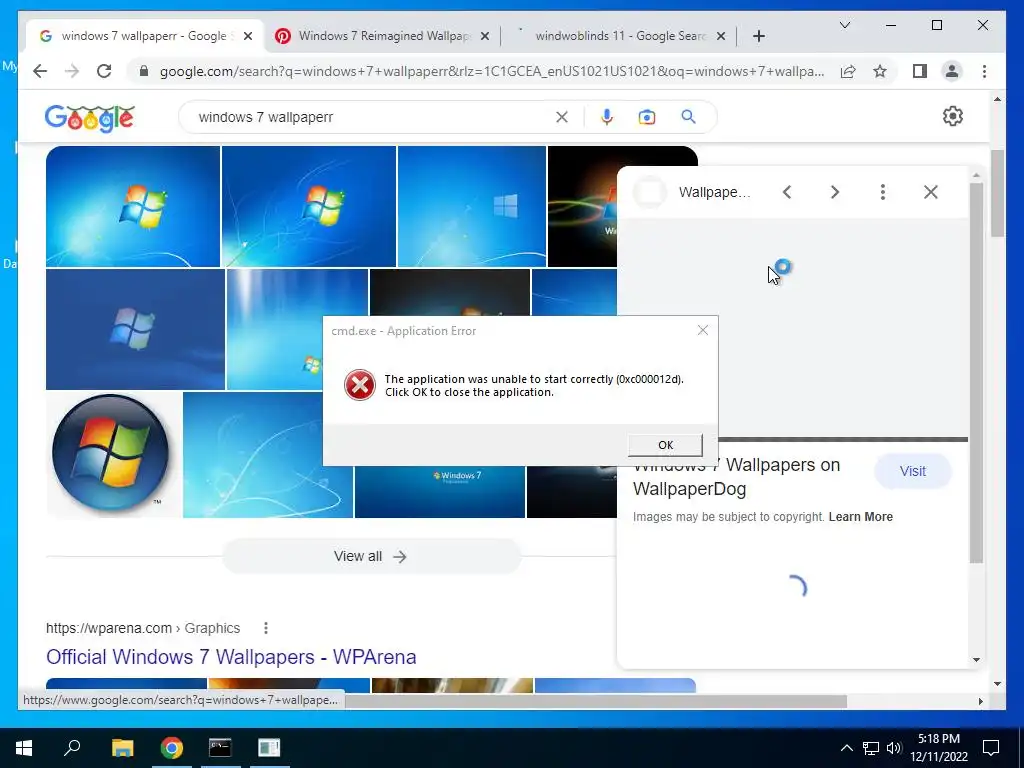Open more options in image preview panel
This screenshot has width=1024, height=768.
(x=882, y=192)
